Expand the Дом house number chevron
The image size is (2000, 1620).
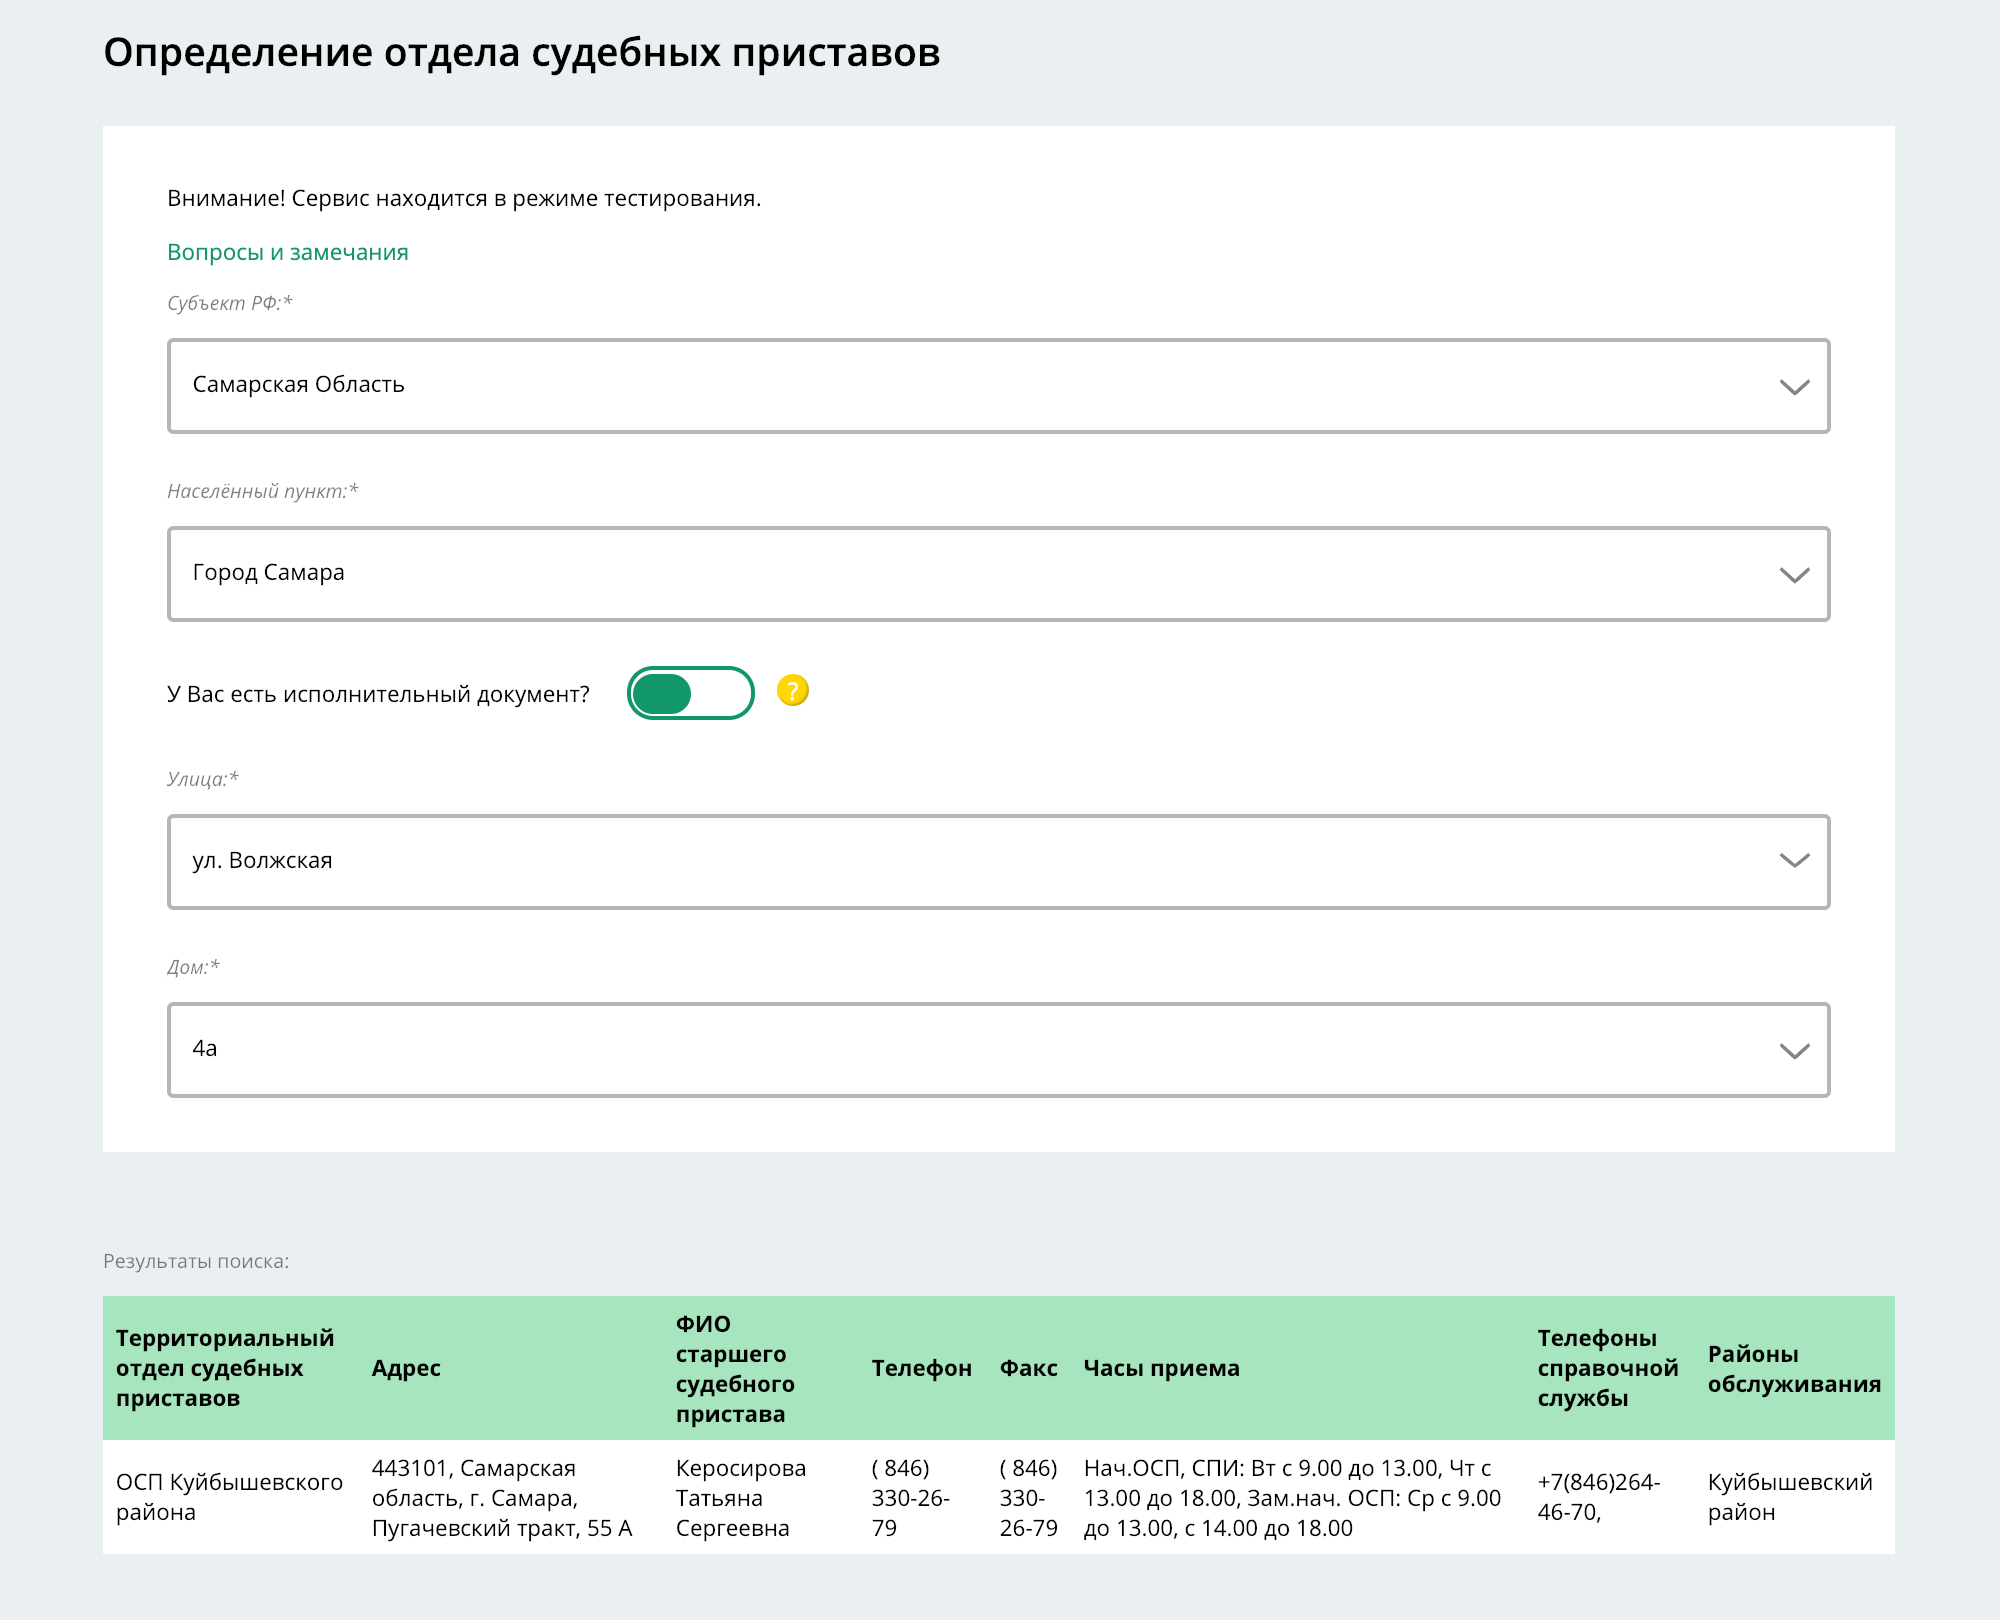(x=1794, y=1050)
